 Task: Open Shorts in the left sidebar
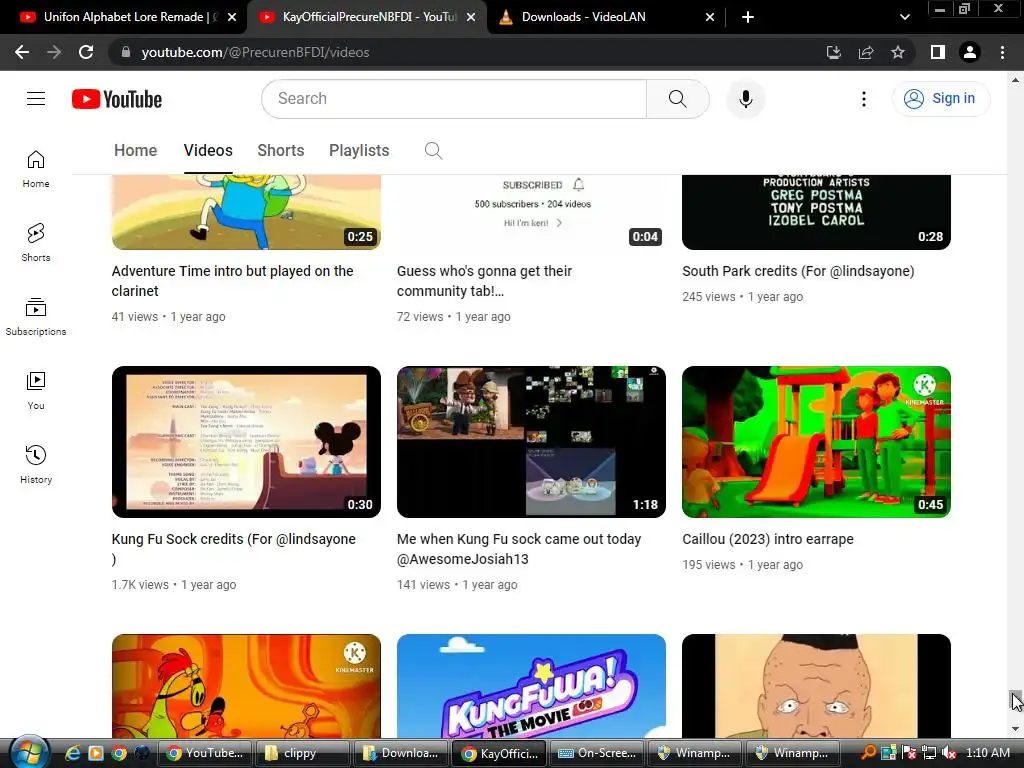(x=36, y=243)
